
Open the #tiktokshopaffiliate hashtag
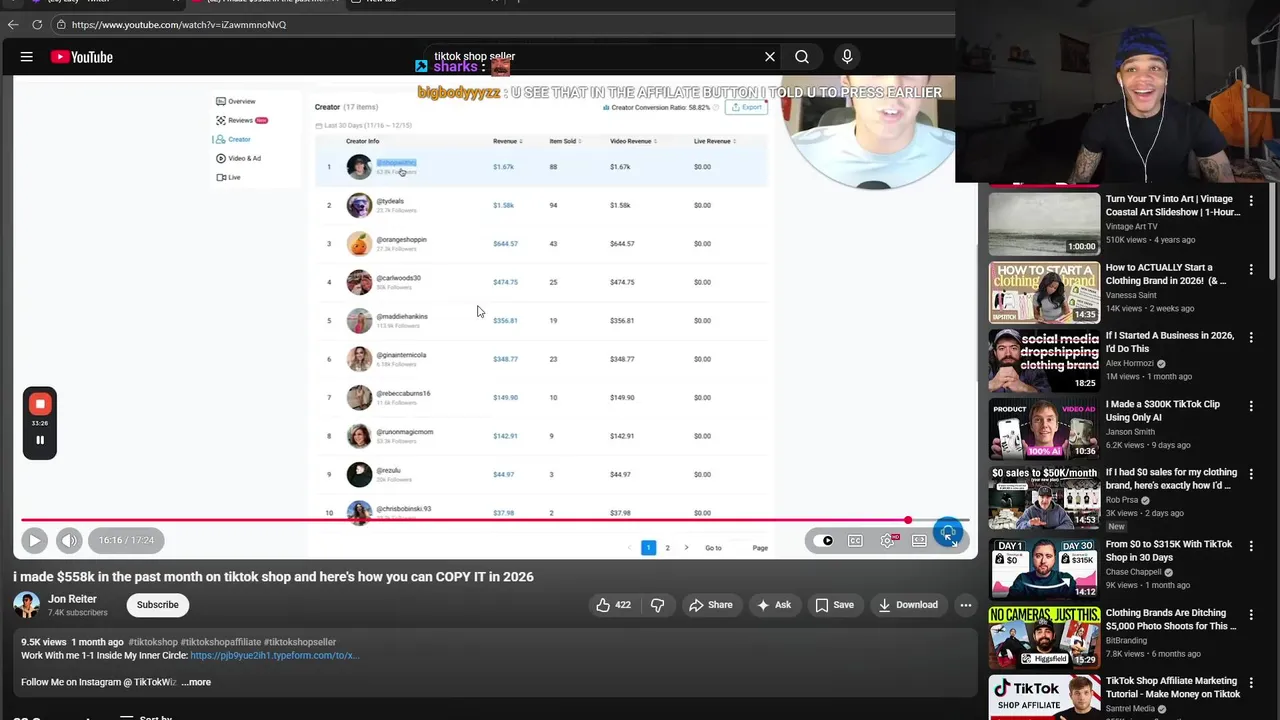click(221, 642)
